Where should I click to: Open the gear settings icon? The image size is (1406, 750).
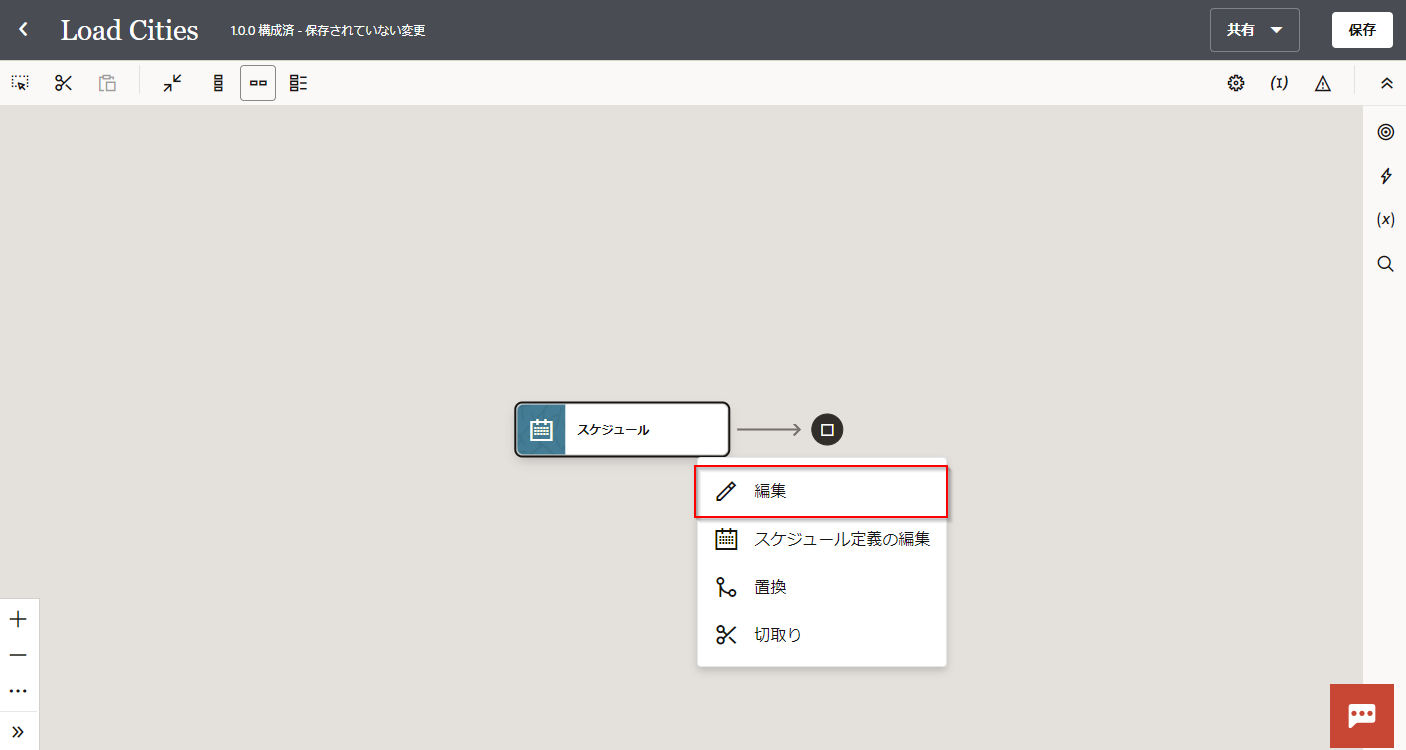click(x=1236, y=83)
